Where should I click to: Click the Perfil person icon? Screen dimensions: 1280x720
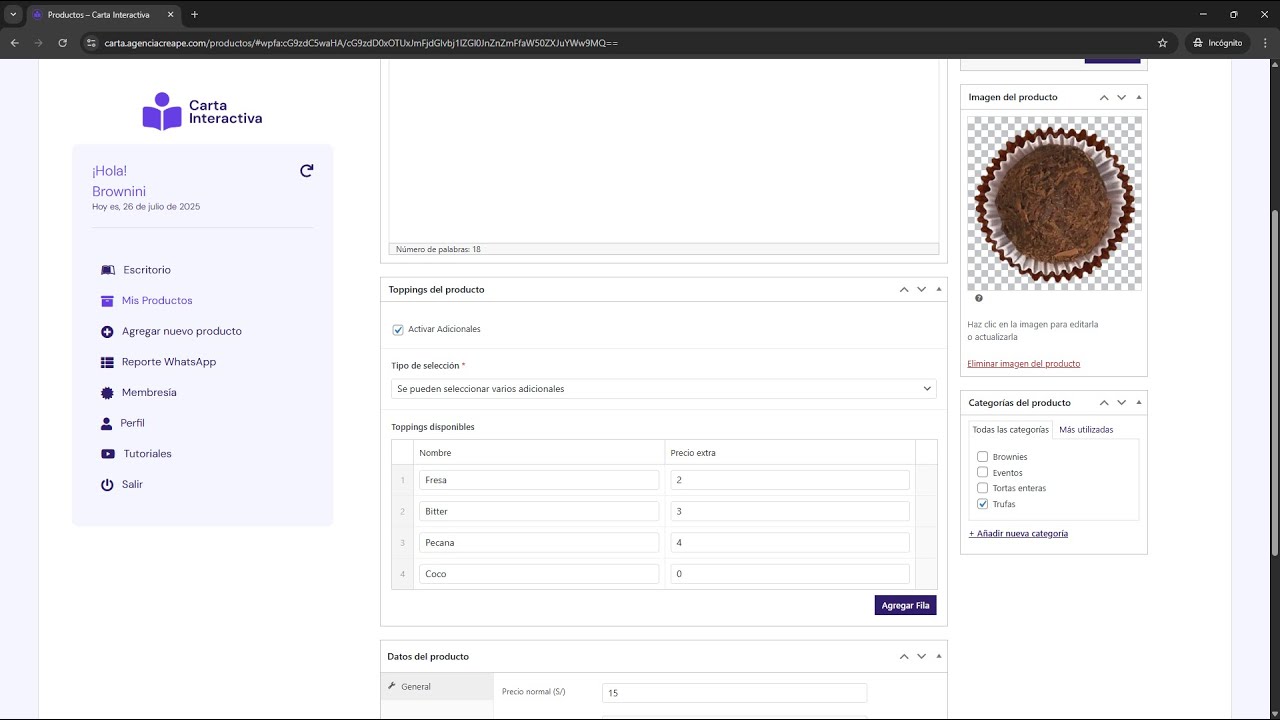[x=107, y=423]
